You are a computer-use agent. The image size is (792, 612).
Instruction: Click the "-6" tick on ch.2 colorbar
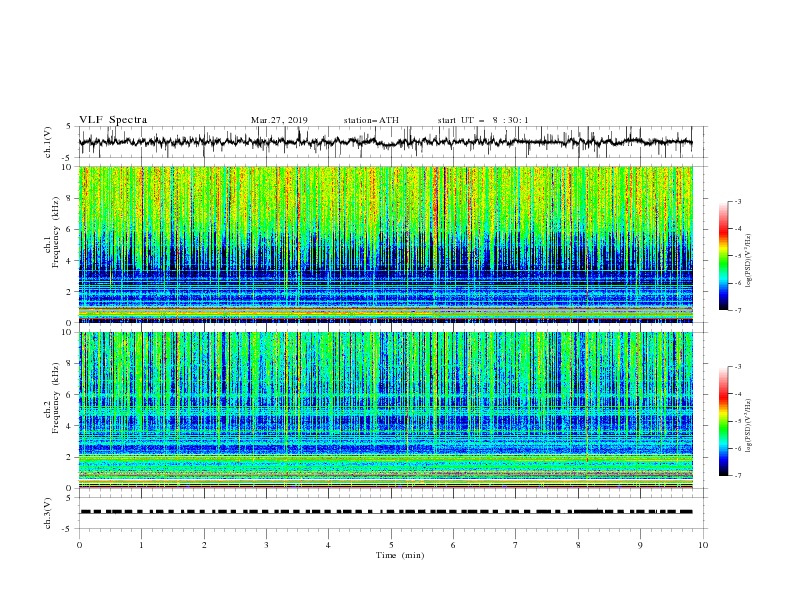coord(738,448)
